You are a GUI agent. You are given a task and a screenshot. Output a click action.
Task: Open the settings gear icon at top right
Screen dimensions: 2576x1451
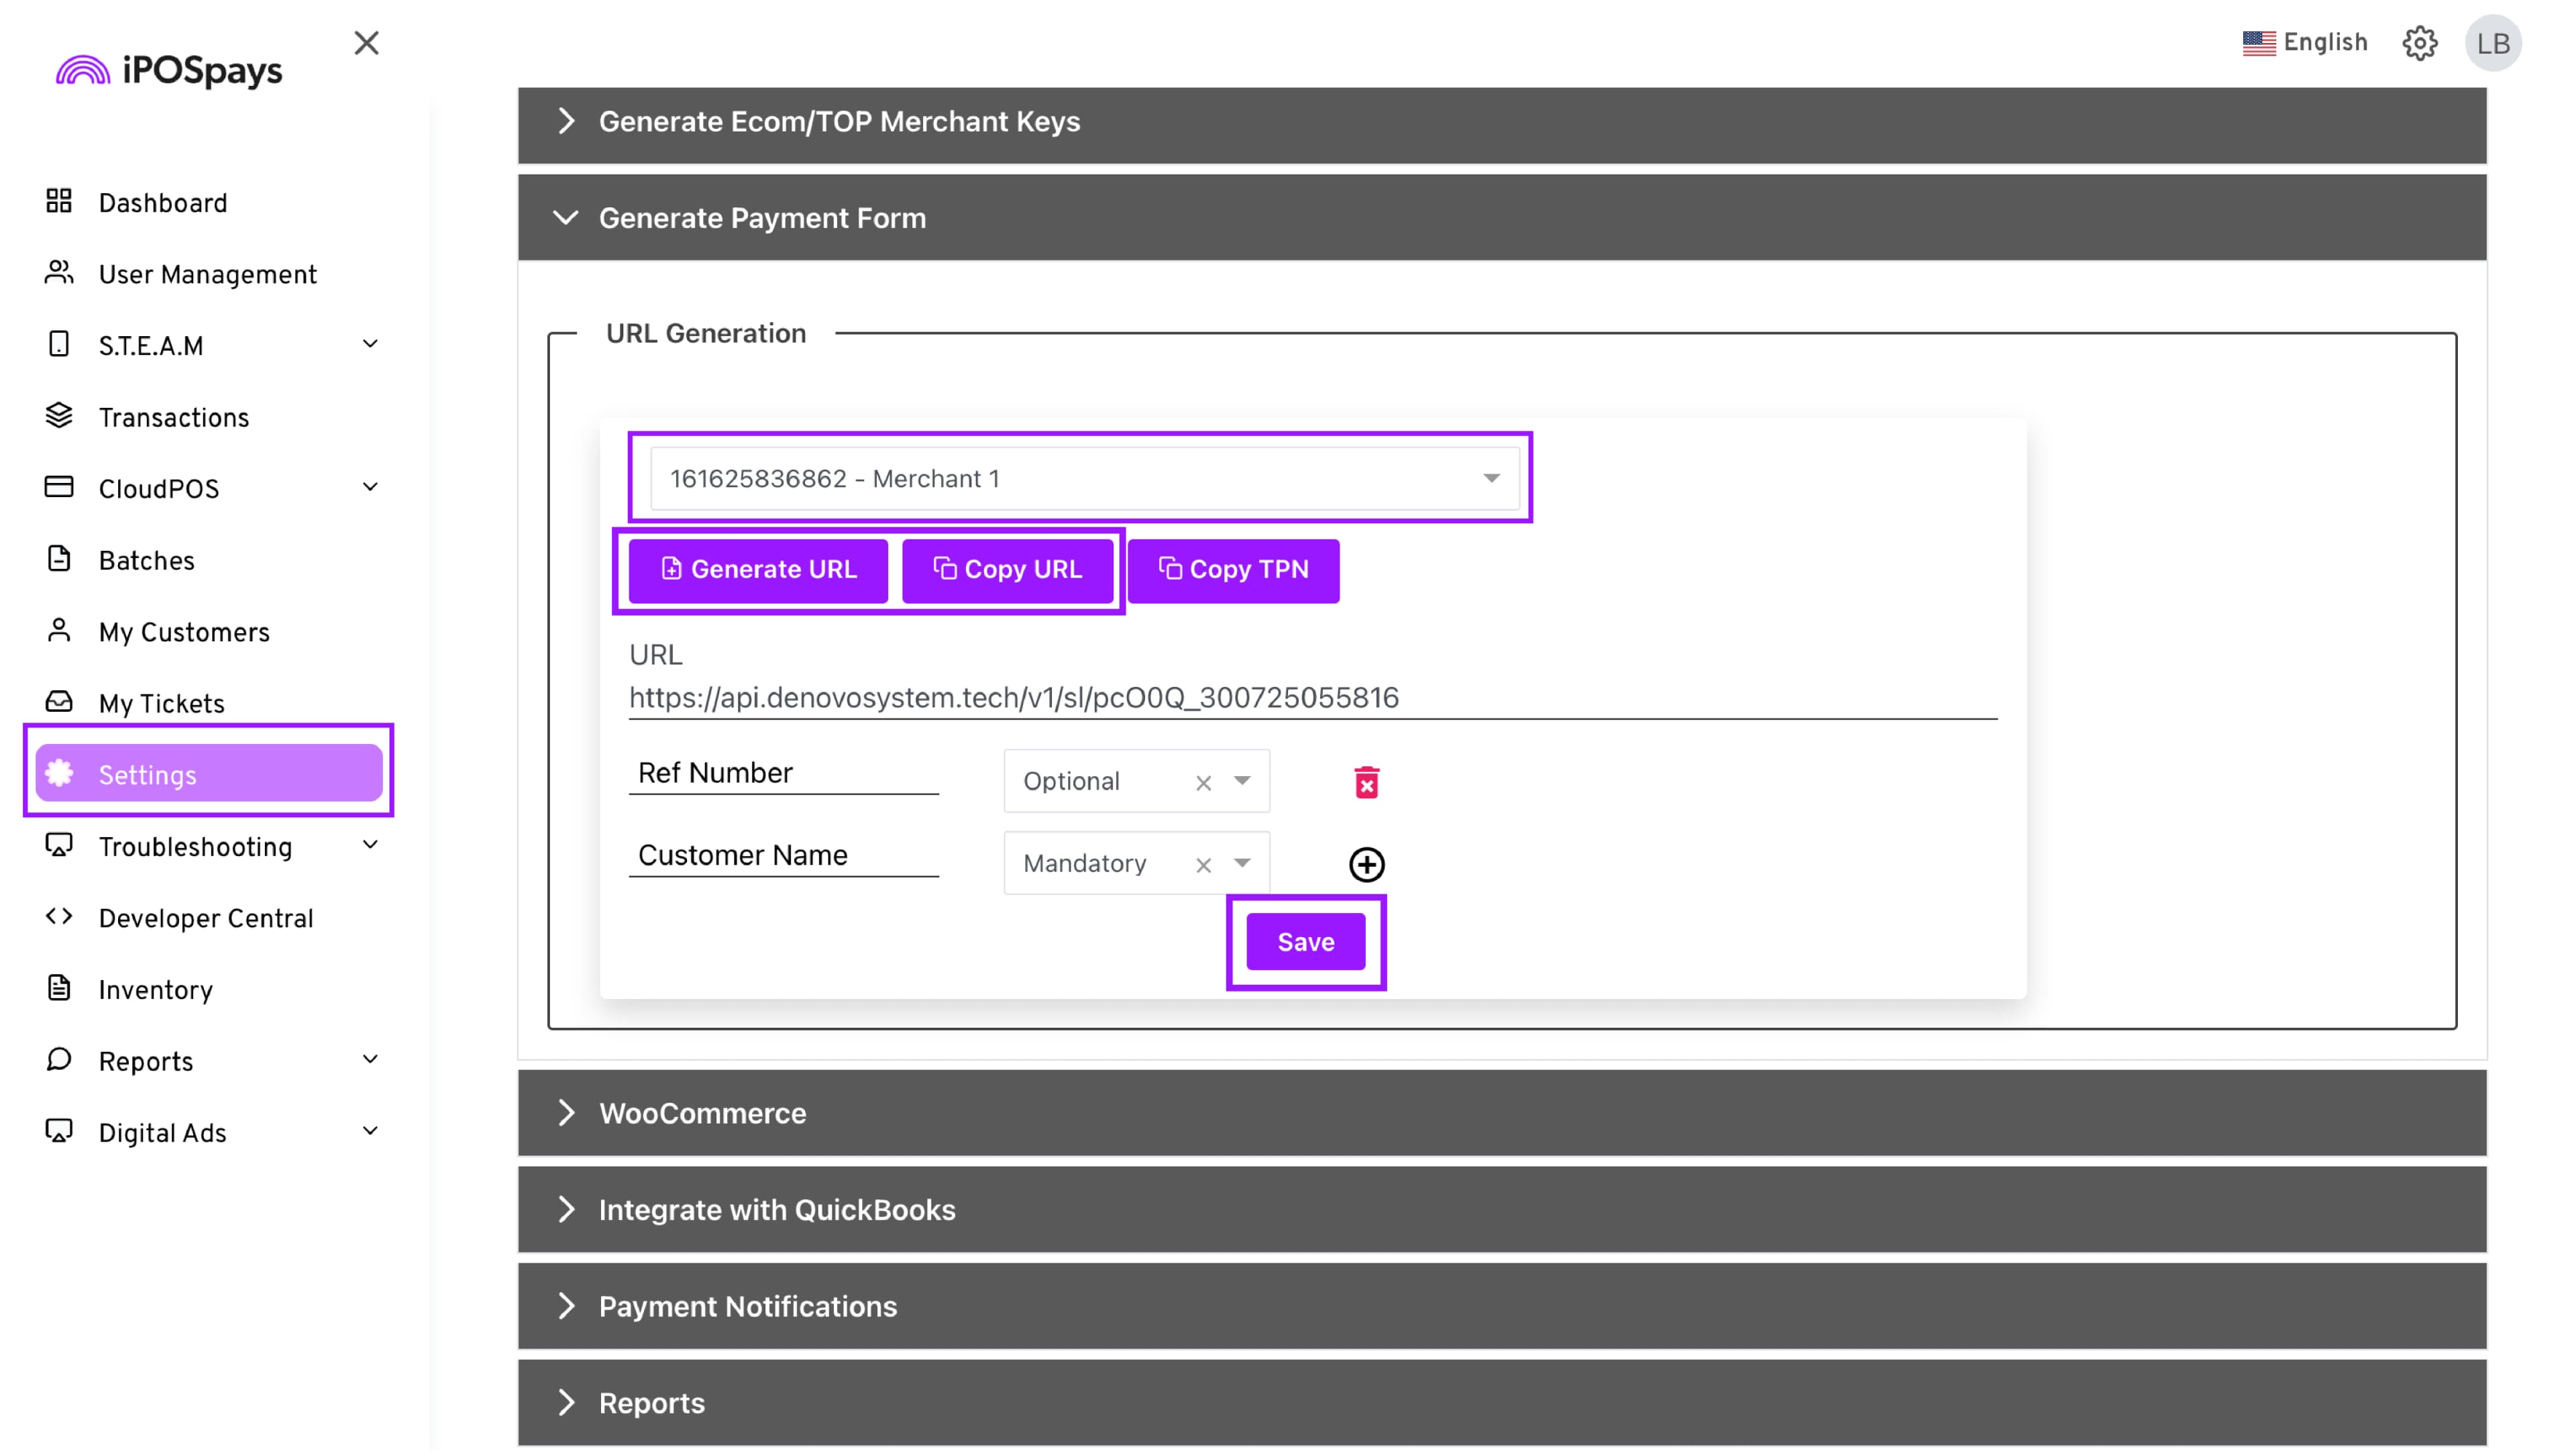2419,43
